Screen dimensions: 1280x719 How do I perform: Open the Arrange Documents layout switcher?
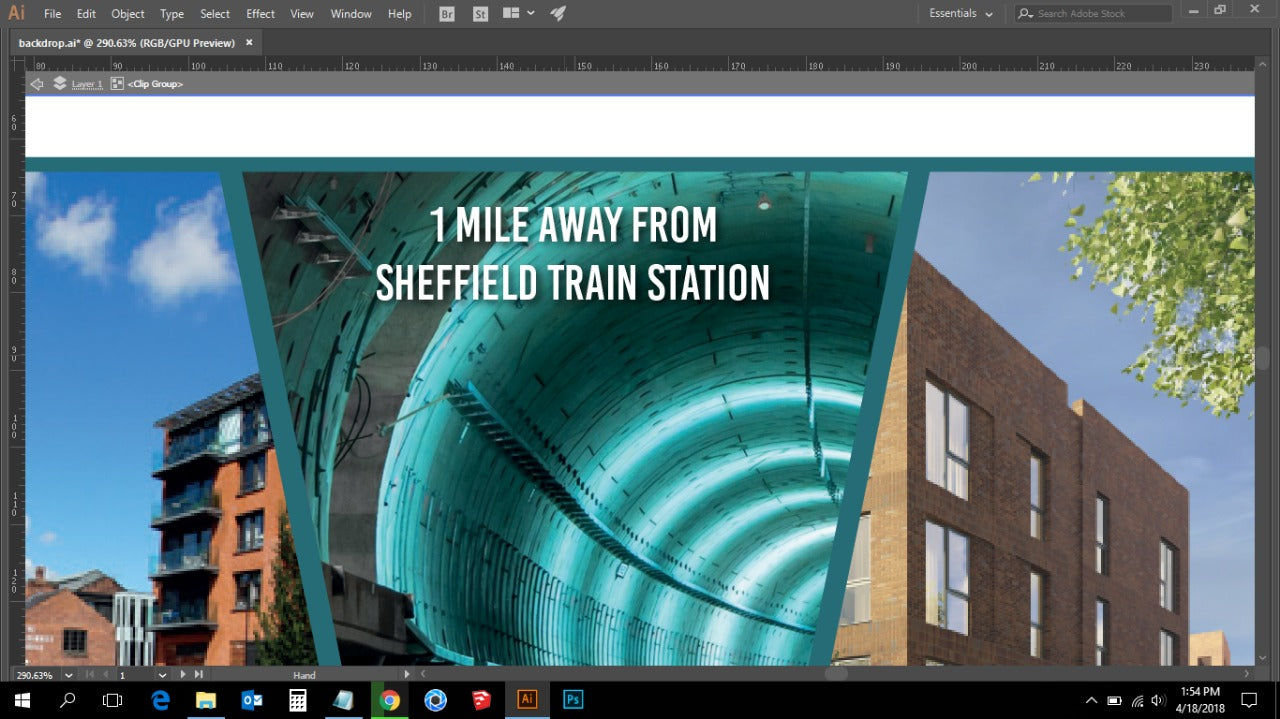518,13
